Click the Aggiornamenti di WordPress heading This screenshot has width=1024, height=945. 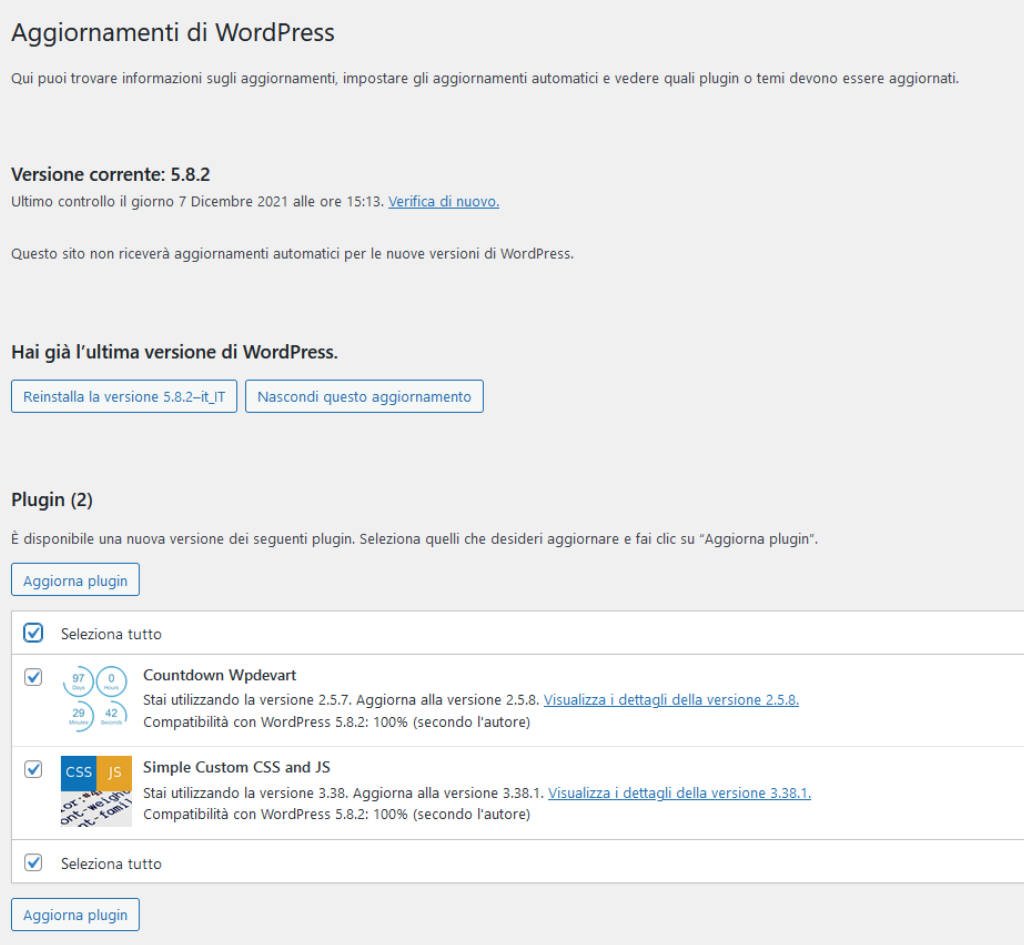coord(173,33)
